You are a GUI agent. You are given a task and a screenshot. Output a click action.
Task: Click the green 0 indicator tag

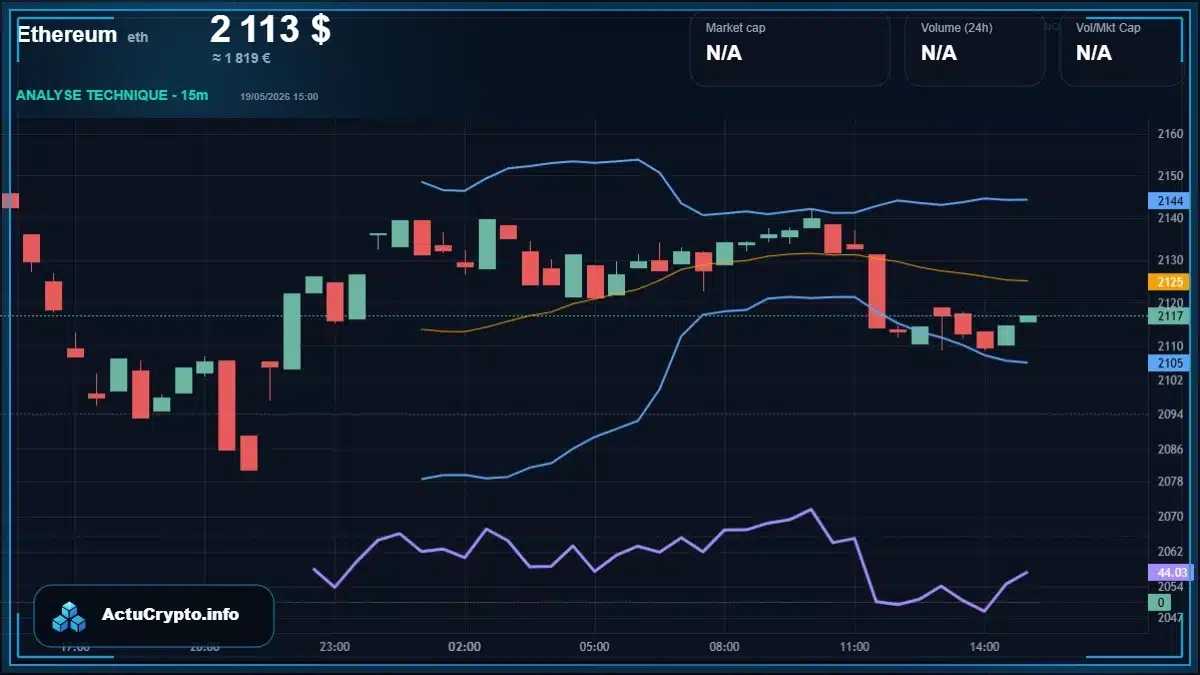point(1160,603)
